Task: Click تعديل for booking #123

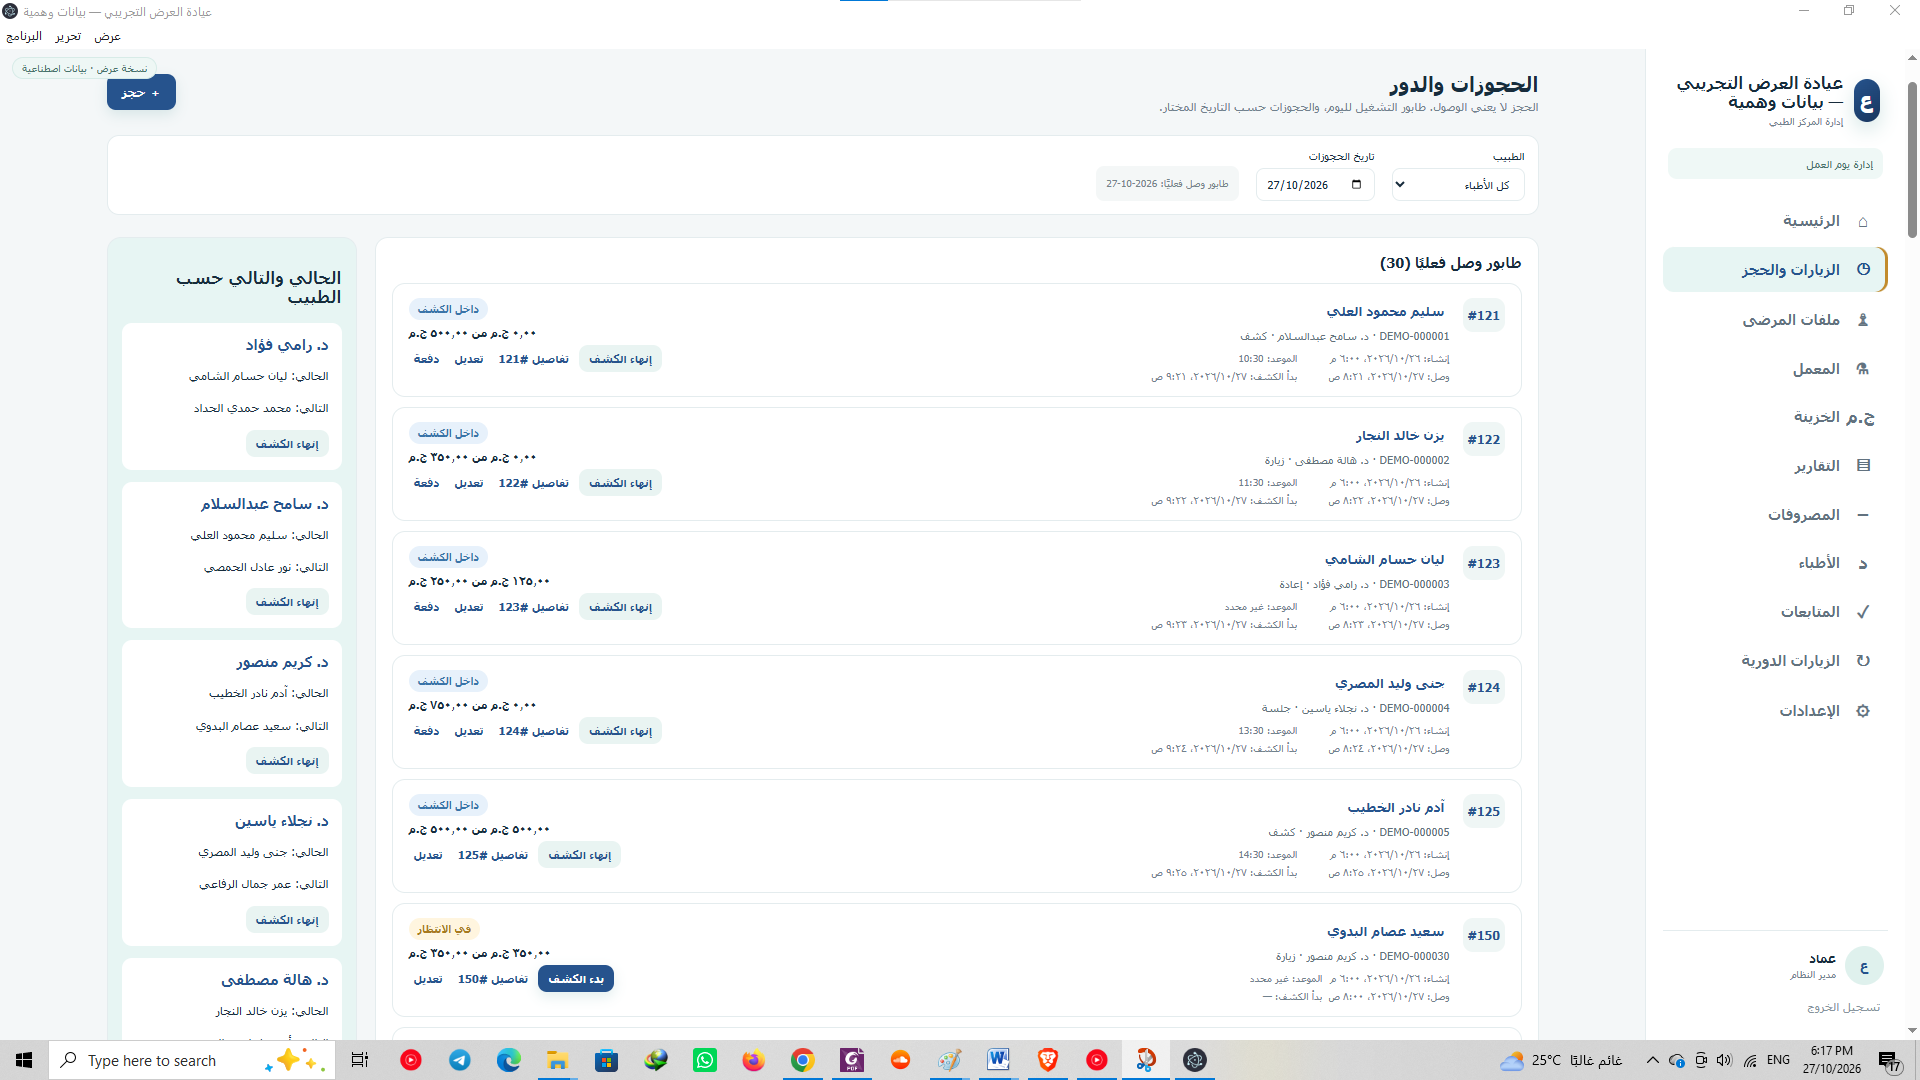Action: pyautogui.click(x=469, y=607)
